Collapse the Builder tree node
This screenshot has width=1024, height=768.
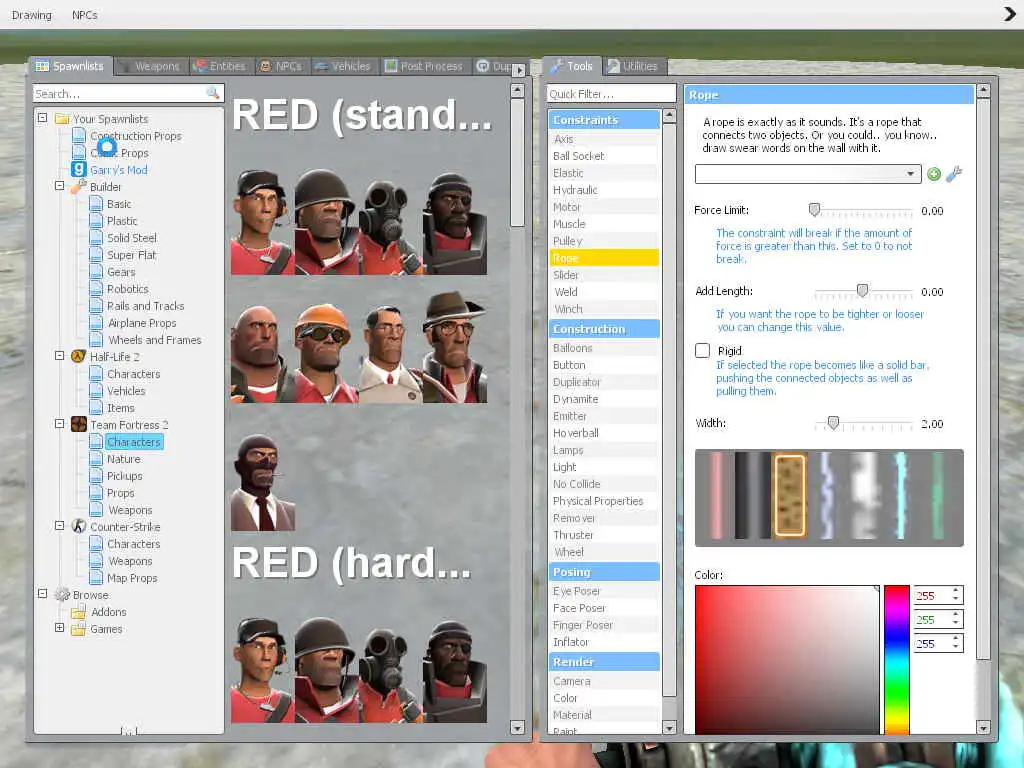click(x=59, y=186)
